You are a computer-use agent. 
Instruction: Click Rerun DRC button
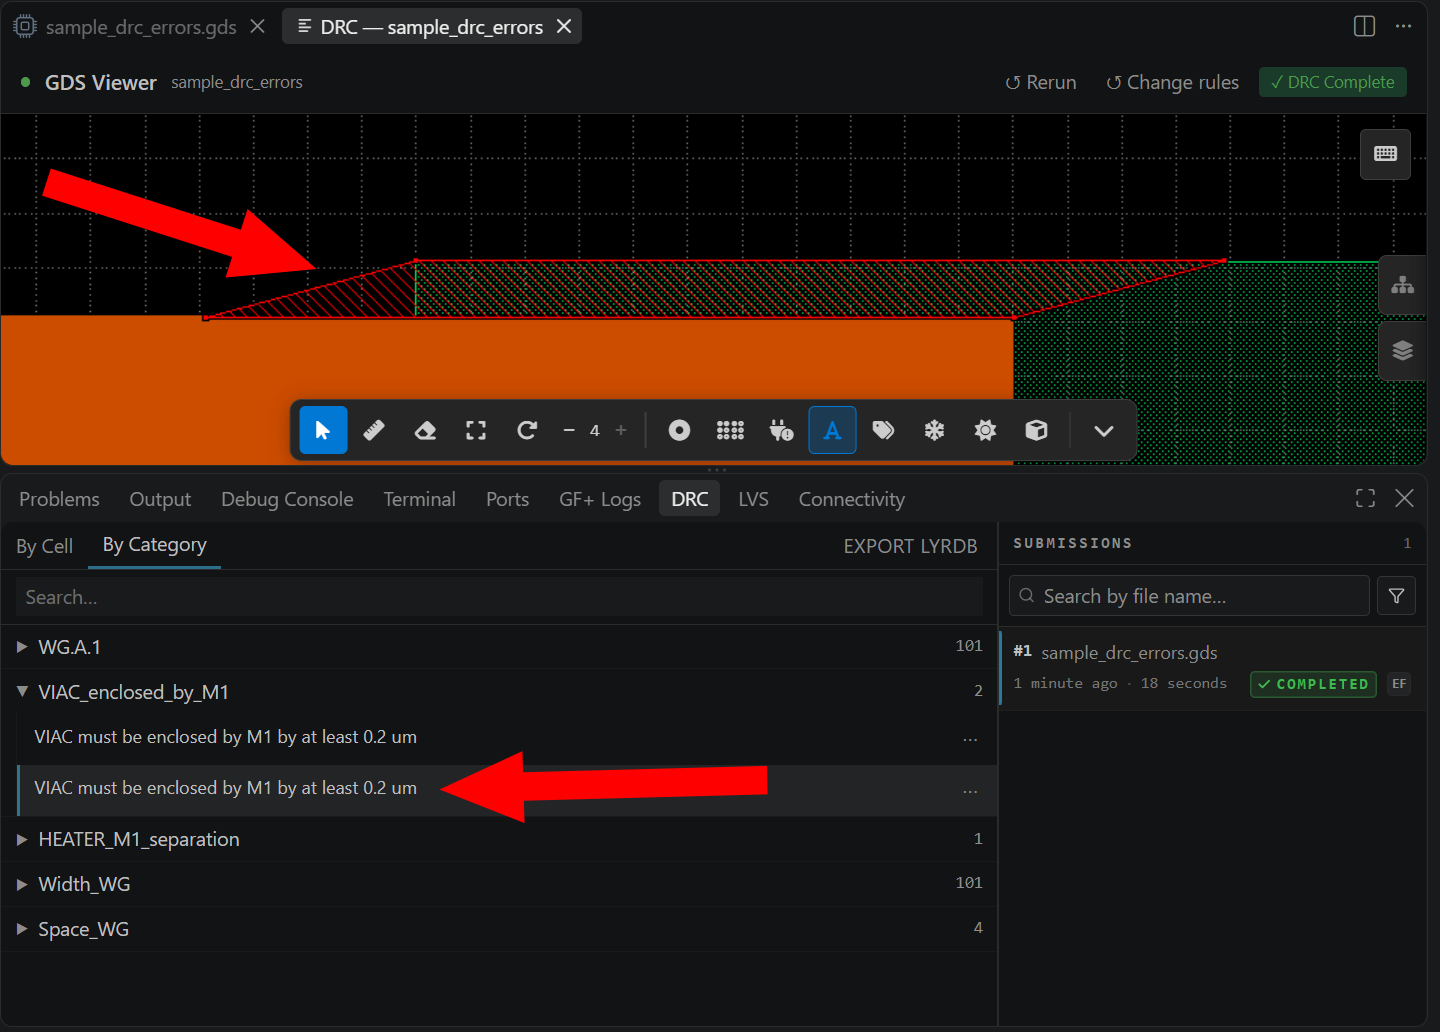[1041, 82]
